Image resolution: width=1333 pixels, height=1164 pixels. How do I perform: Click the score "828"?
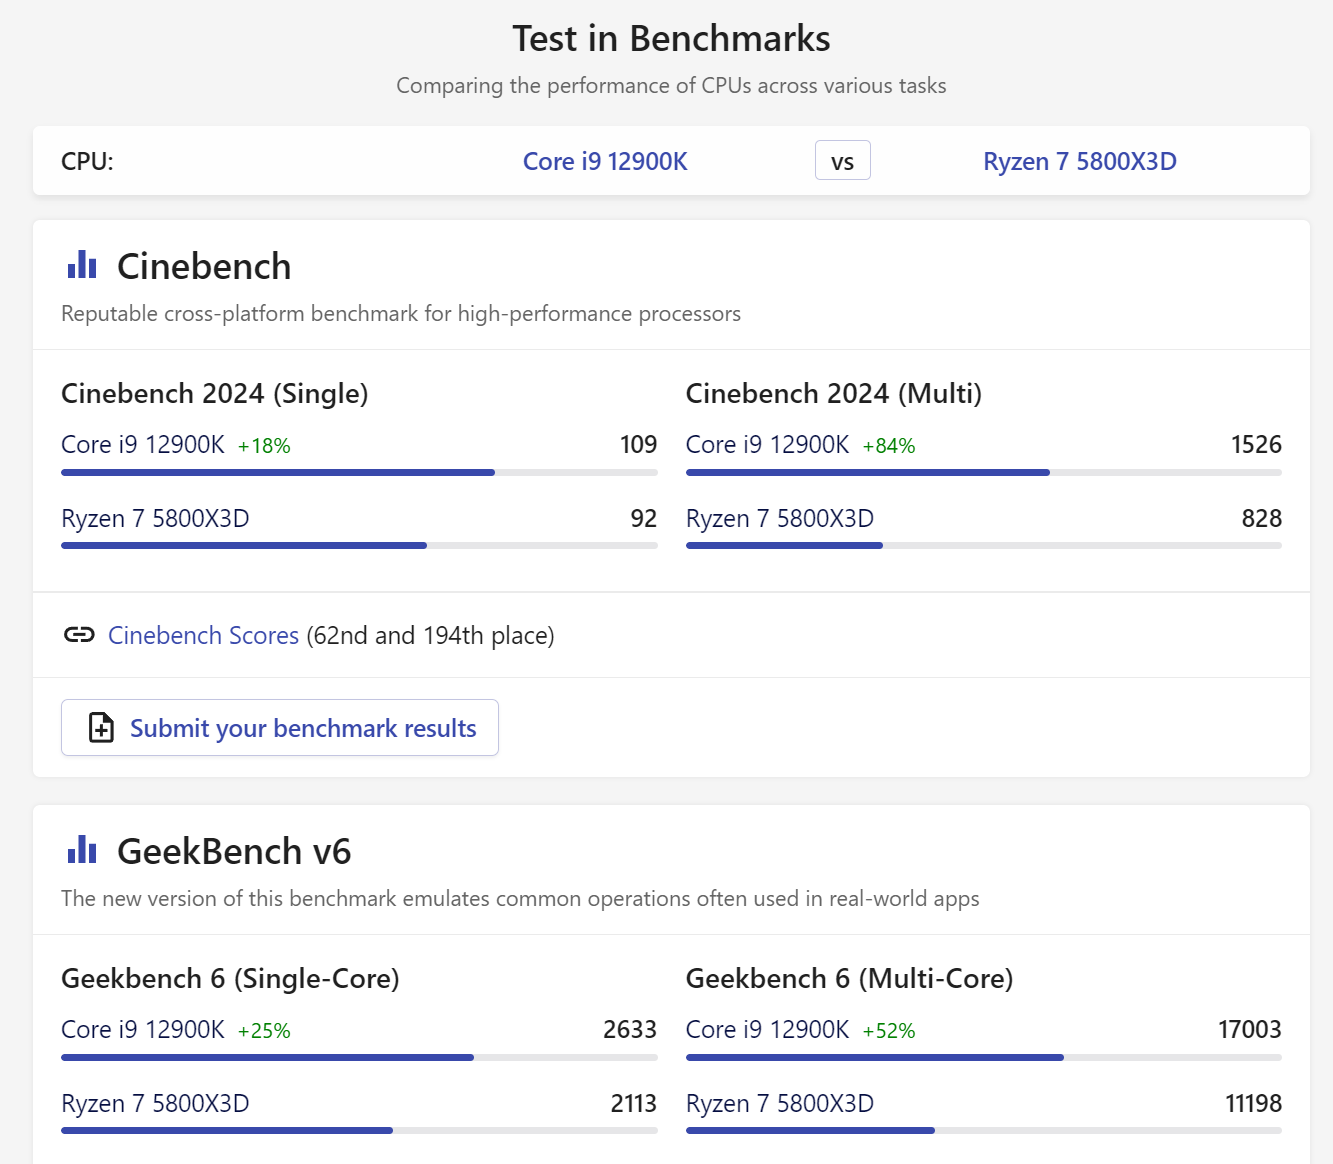point(1262,518)
